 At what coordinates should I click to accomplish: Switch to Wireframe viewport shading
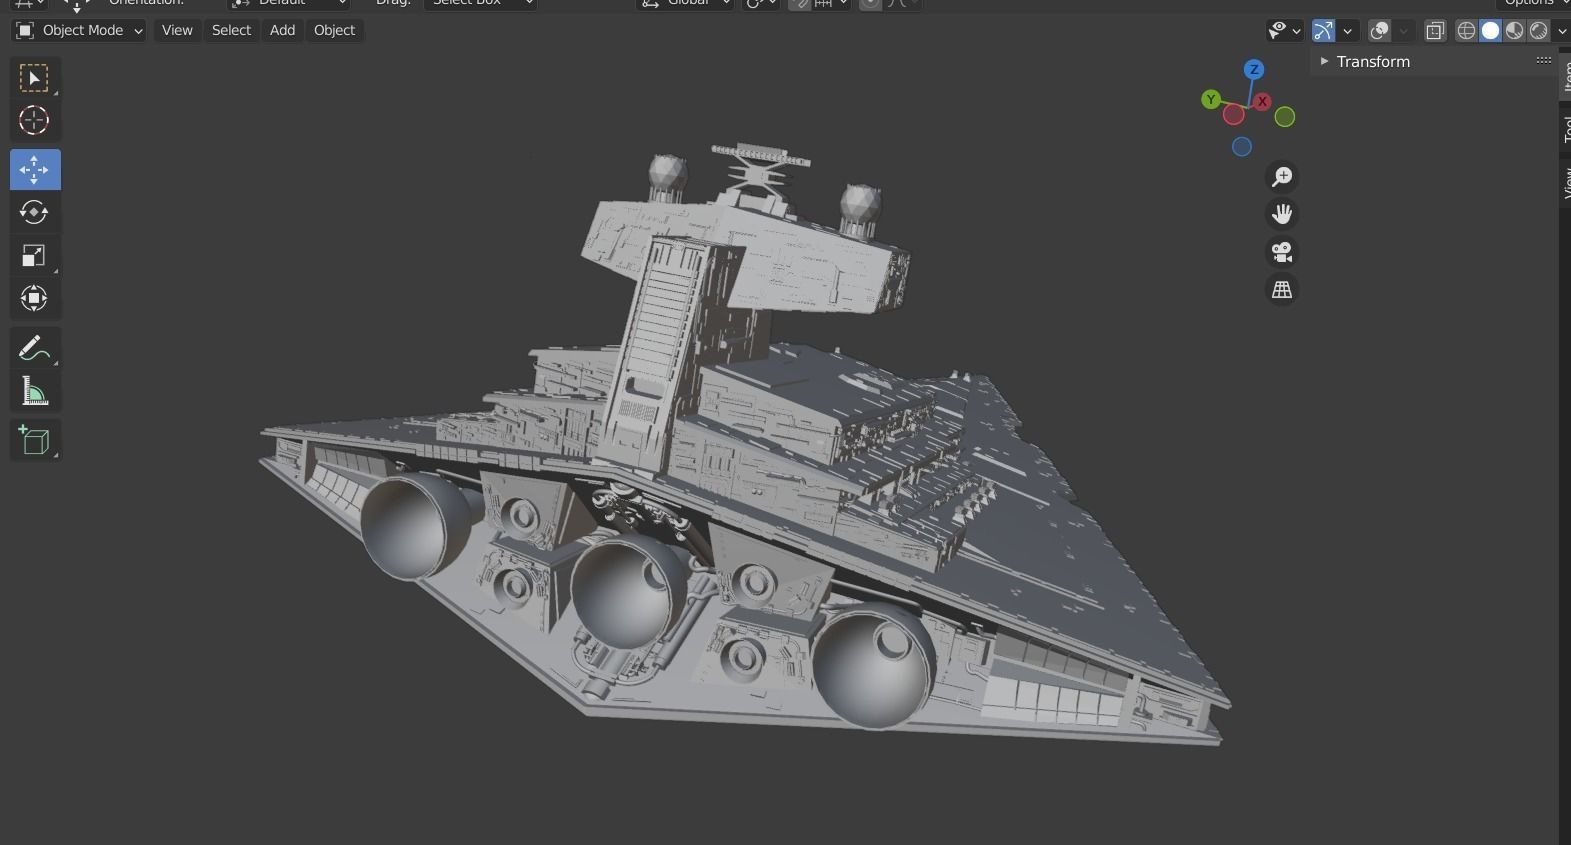click(1466, 31)
